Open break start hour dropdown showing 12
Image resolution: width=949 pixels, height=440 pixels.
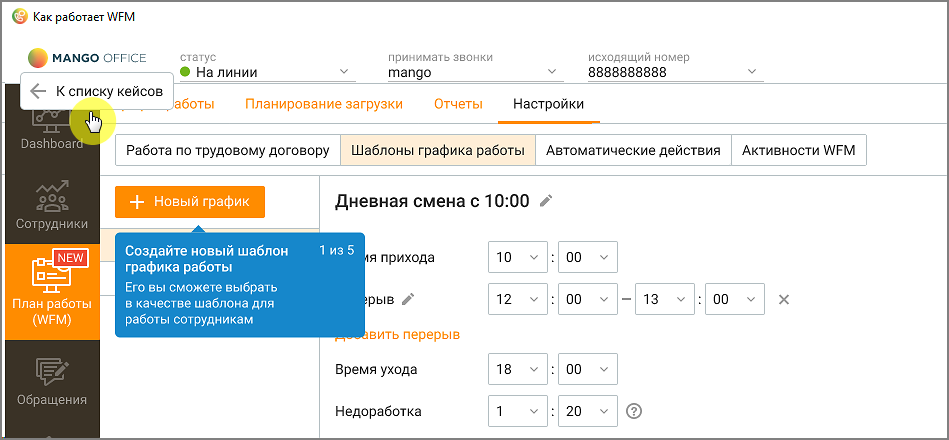click(517, 300)
